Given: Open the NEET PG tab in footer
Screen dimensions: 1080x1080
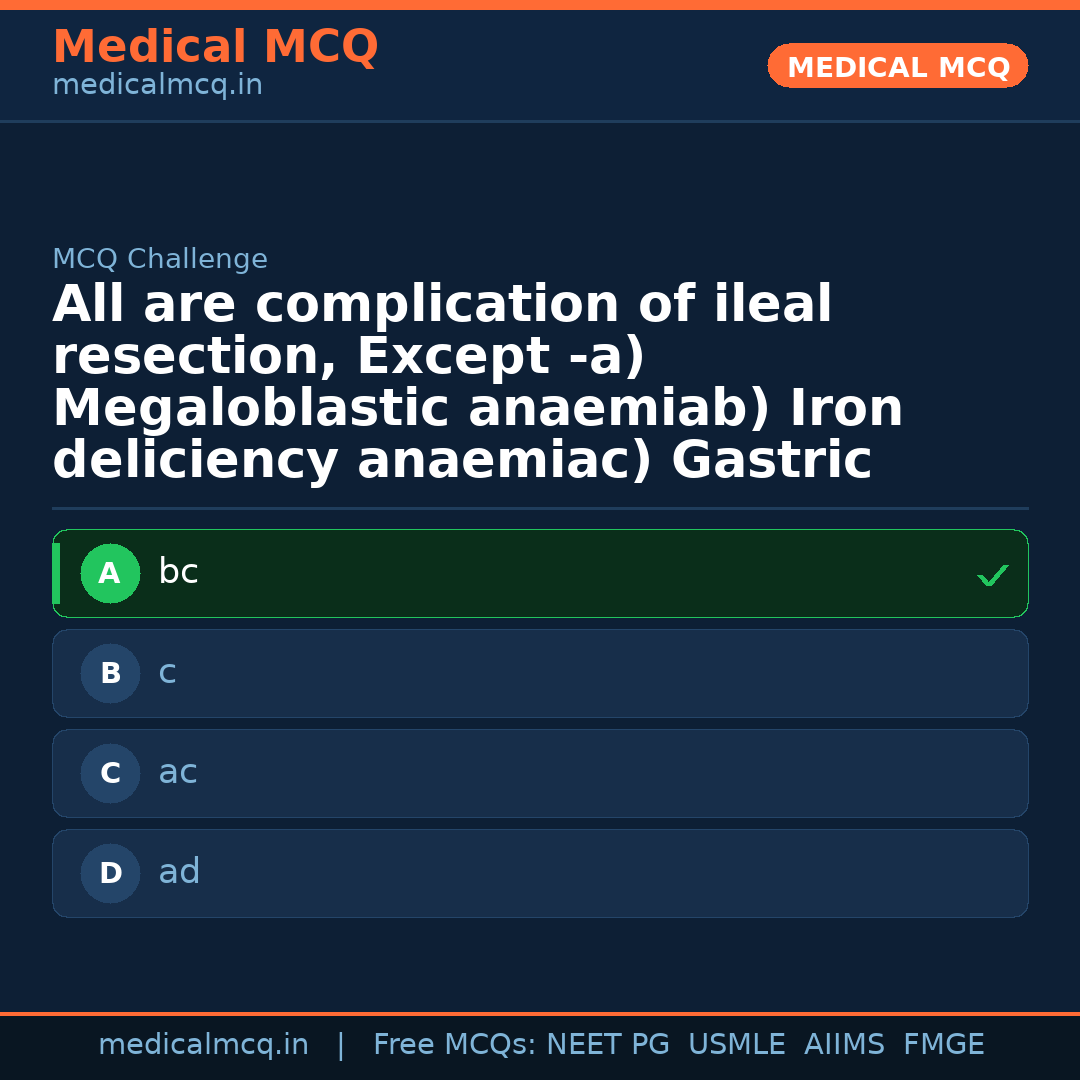Looking at the screenshot, I should [607, 1044].
